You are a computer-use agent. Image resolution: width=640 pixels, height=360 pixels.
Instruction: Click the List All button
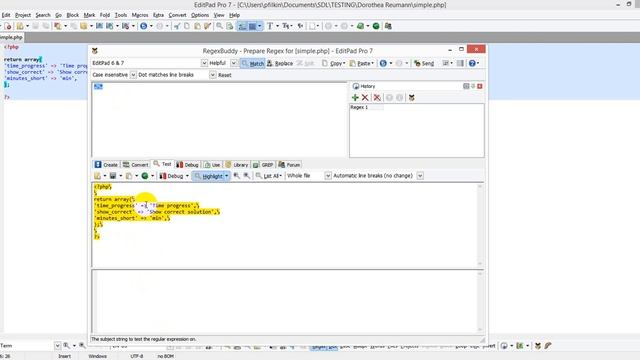point(269,176)
